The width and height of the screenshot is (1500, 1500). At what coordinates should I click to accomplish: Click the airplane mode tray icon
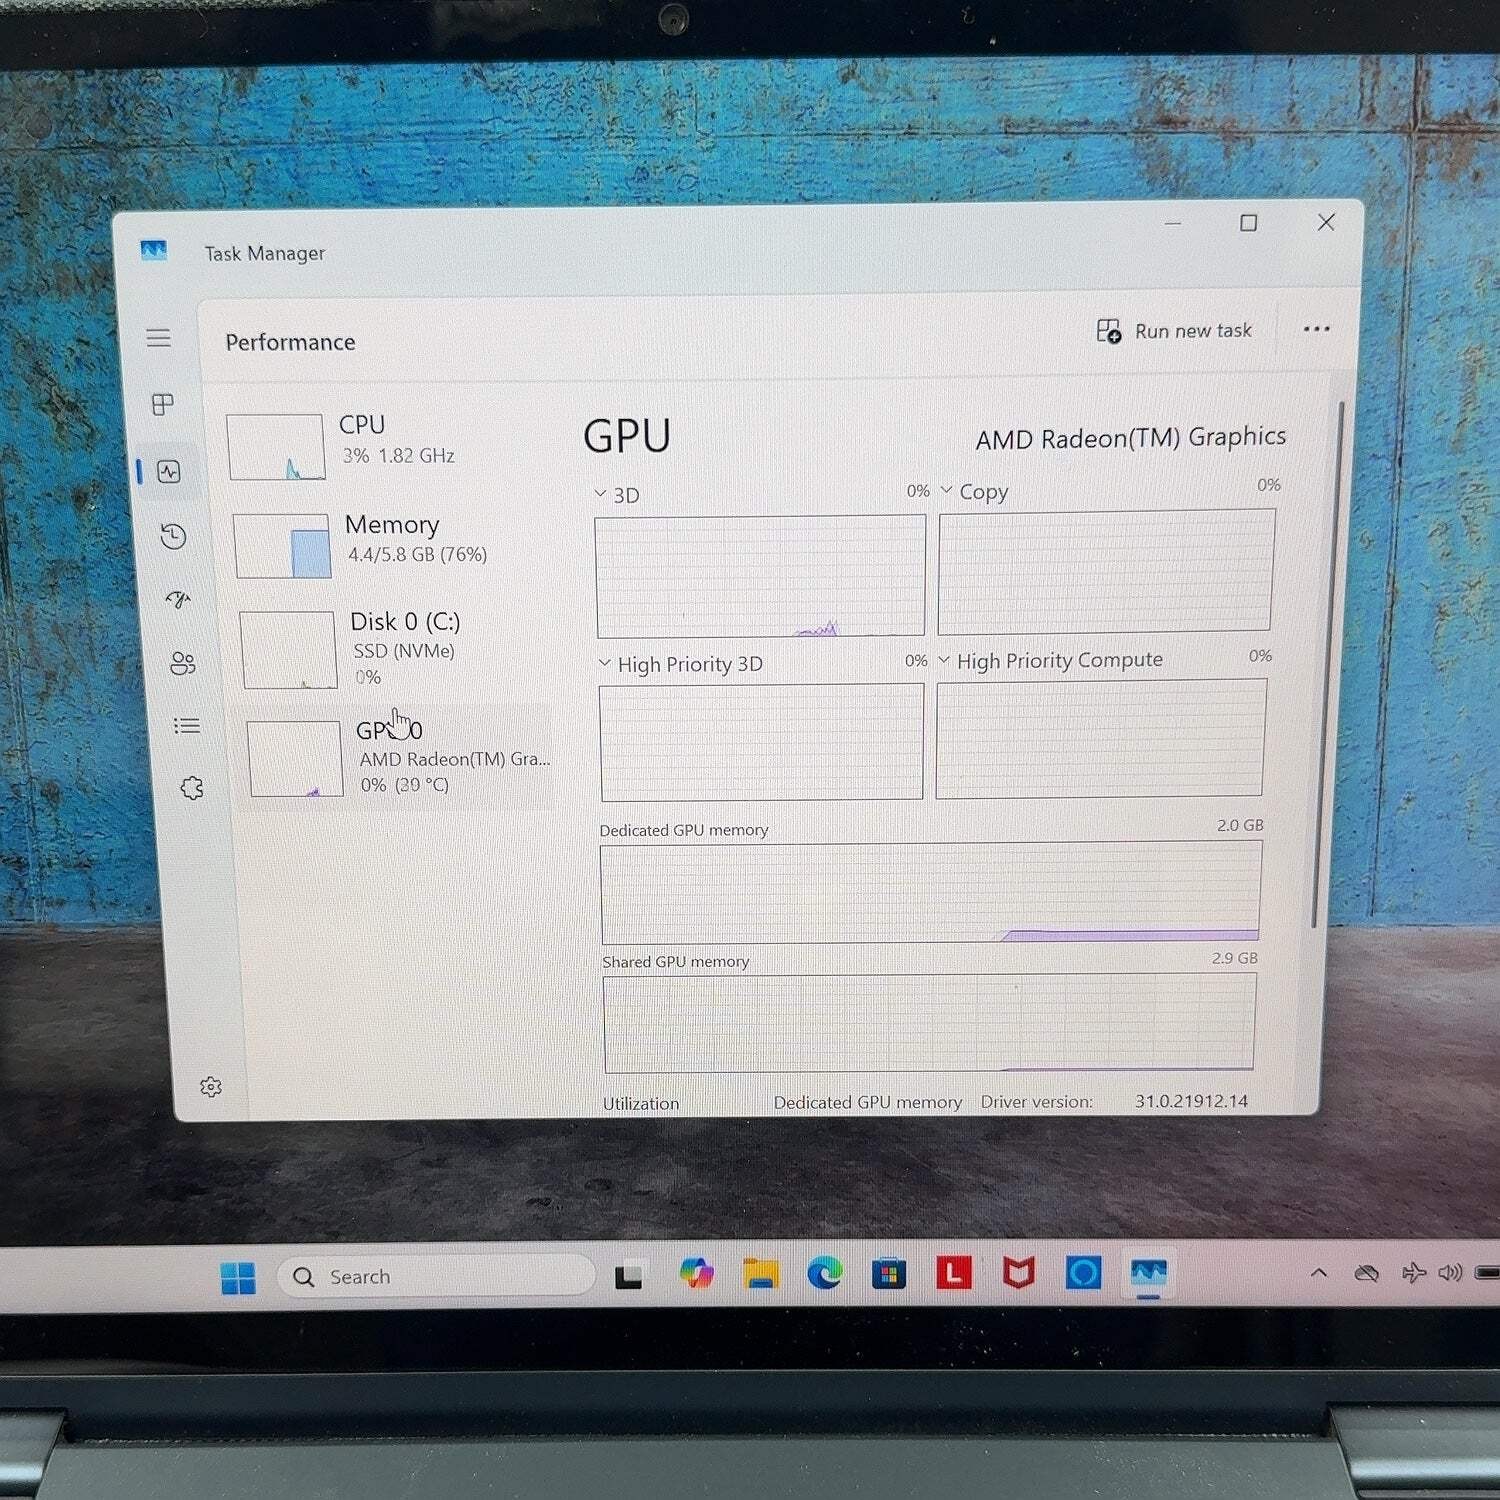(x=1414, y=1272)
